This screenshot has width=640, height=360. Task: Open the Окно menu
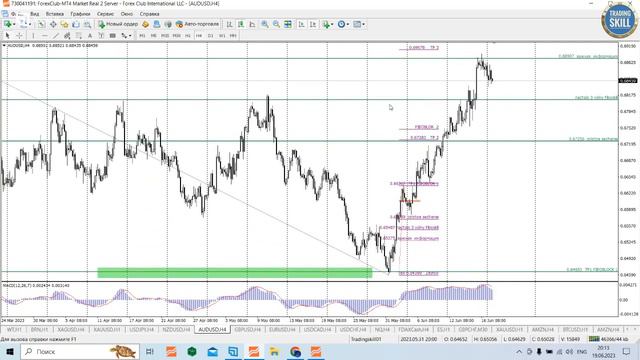(127, 14)
